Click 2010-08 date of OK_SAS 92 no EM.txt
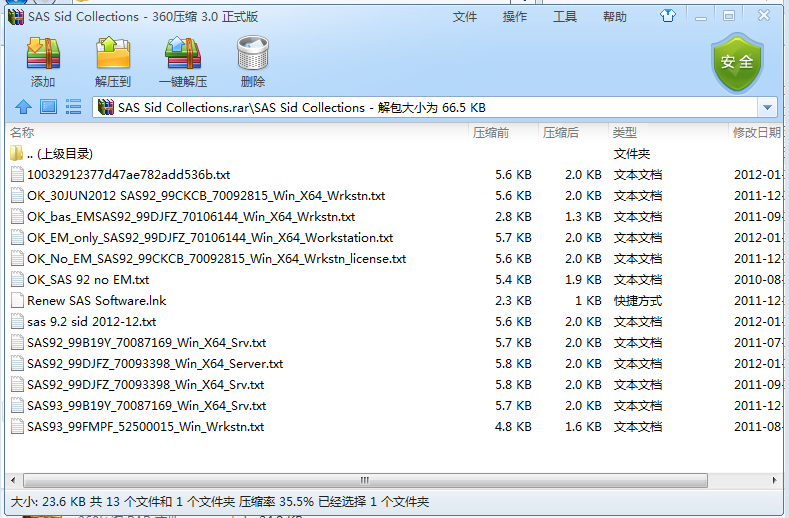This screenshot has height=518, width=789. point(757,279)
